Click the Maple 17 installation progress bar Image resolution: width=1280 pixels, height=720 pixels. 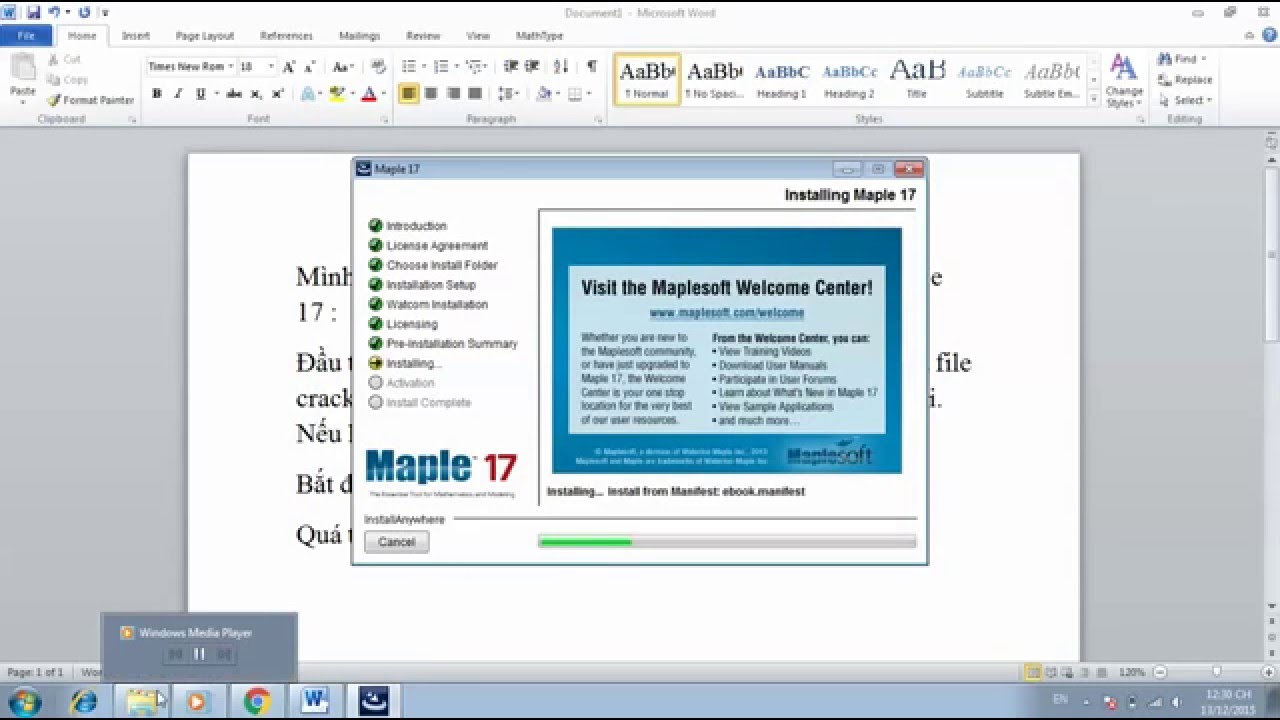click(727, 542)
